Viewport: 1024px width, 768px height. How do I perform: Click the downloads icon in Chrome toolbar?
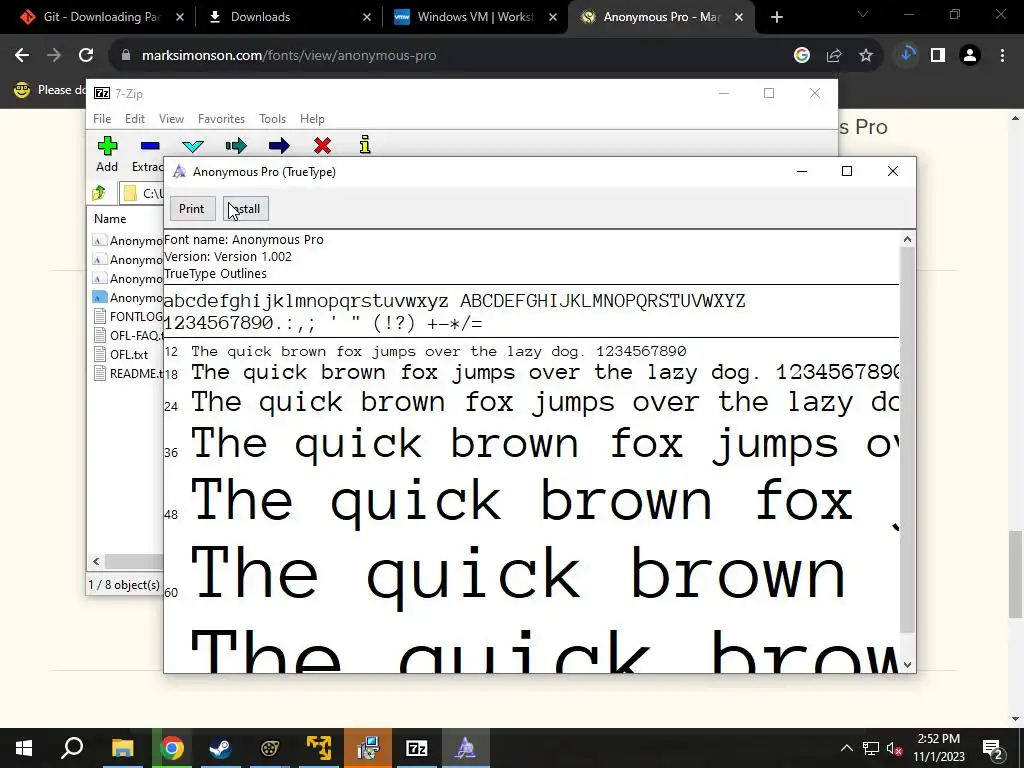click(907, 55)
